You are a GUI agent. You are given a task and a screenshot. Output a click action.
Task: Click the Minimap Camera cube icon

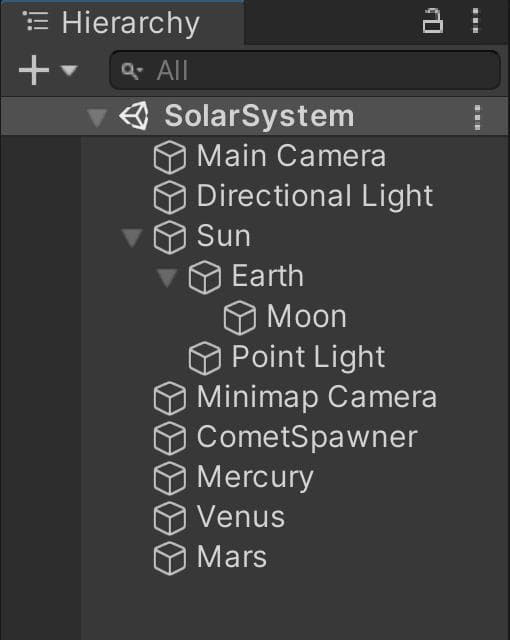click(x=170, y=398)
